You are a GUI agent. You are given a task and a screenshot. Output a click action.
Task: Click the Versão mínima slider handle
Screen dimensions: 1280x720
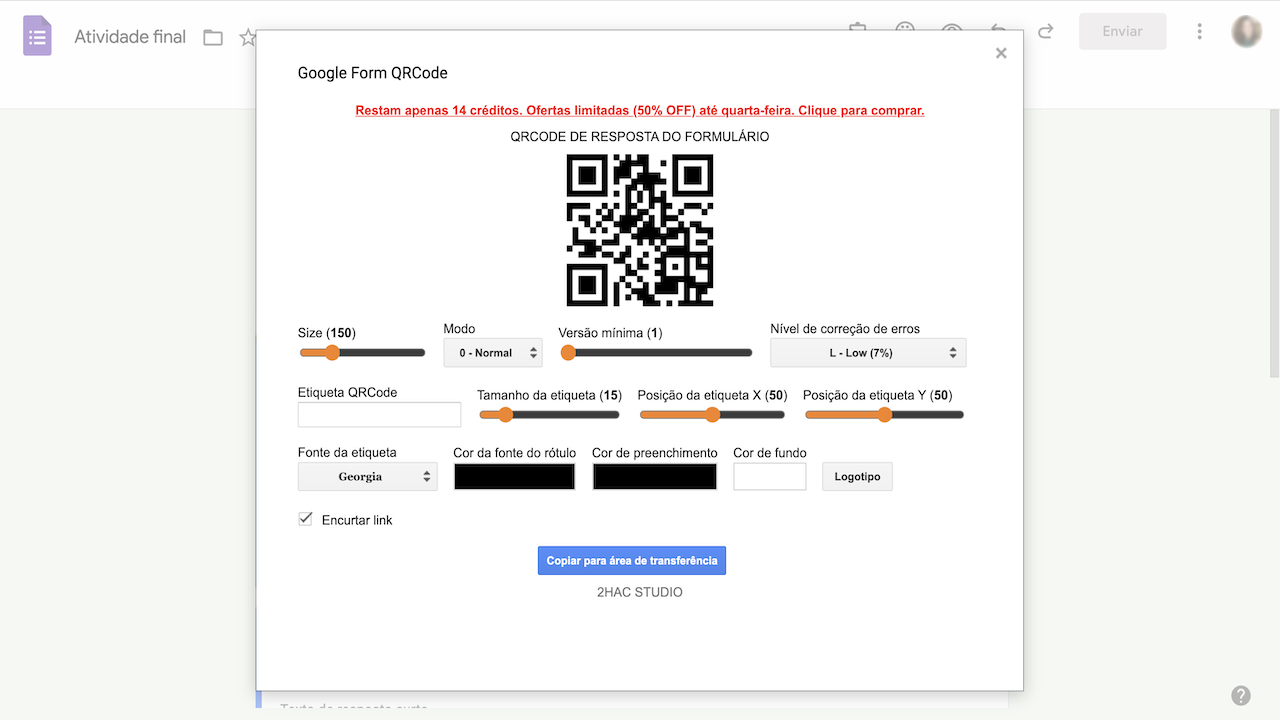coord(568,353)
